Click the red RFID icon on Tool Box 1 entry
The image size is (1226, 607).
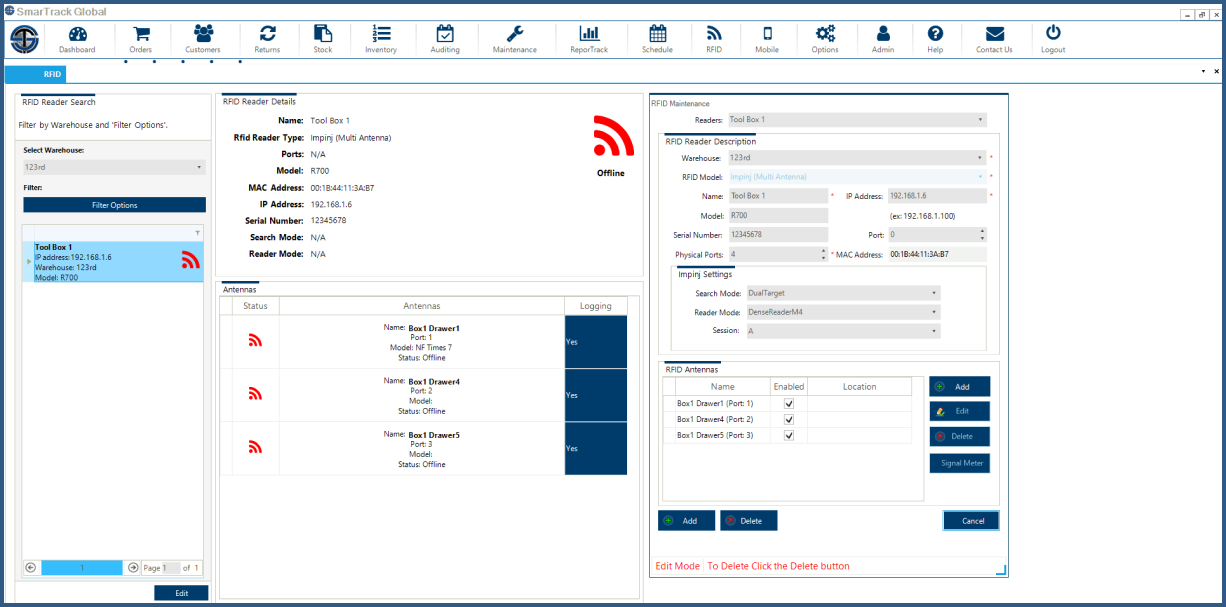pos(191,260)
